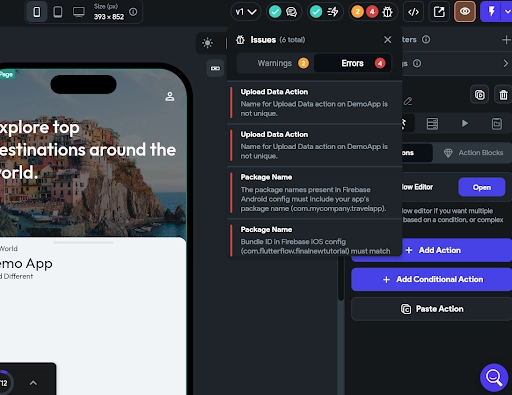Image resolution: width=512 pixels, height=395 pixels.
Task: Open the optimization lightning-list icon
Action: [x=332, y=12]
